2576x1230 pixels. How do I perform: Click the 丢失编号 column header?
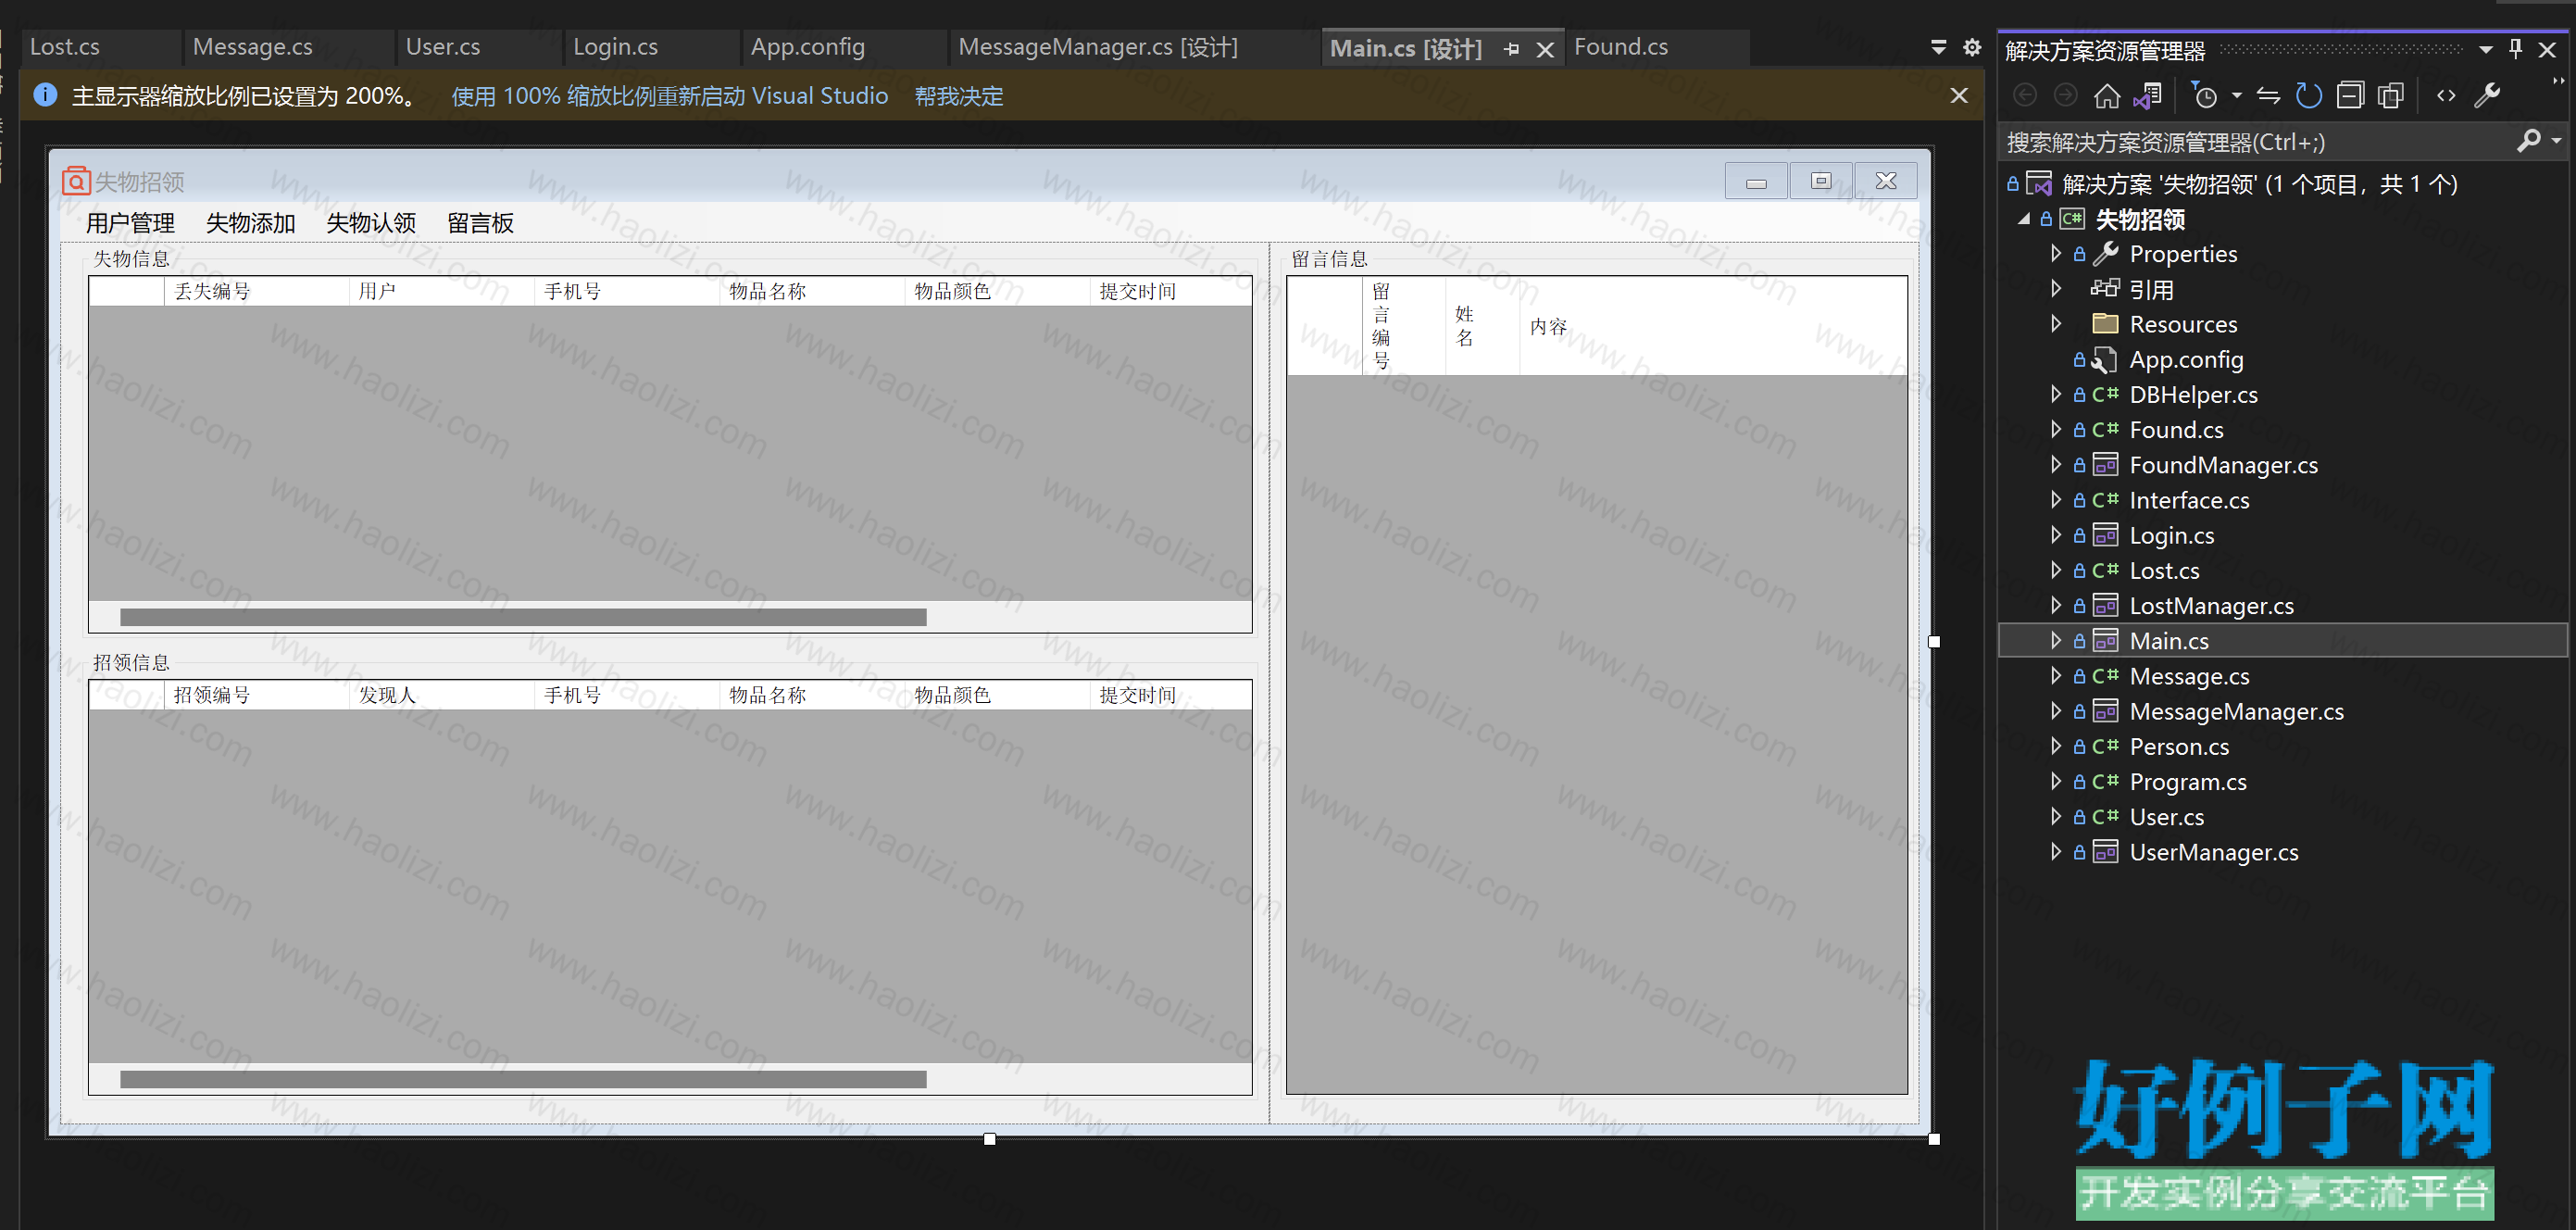[256, 291]
